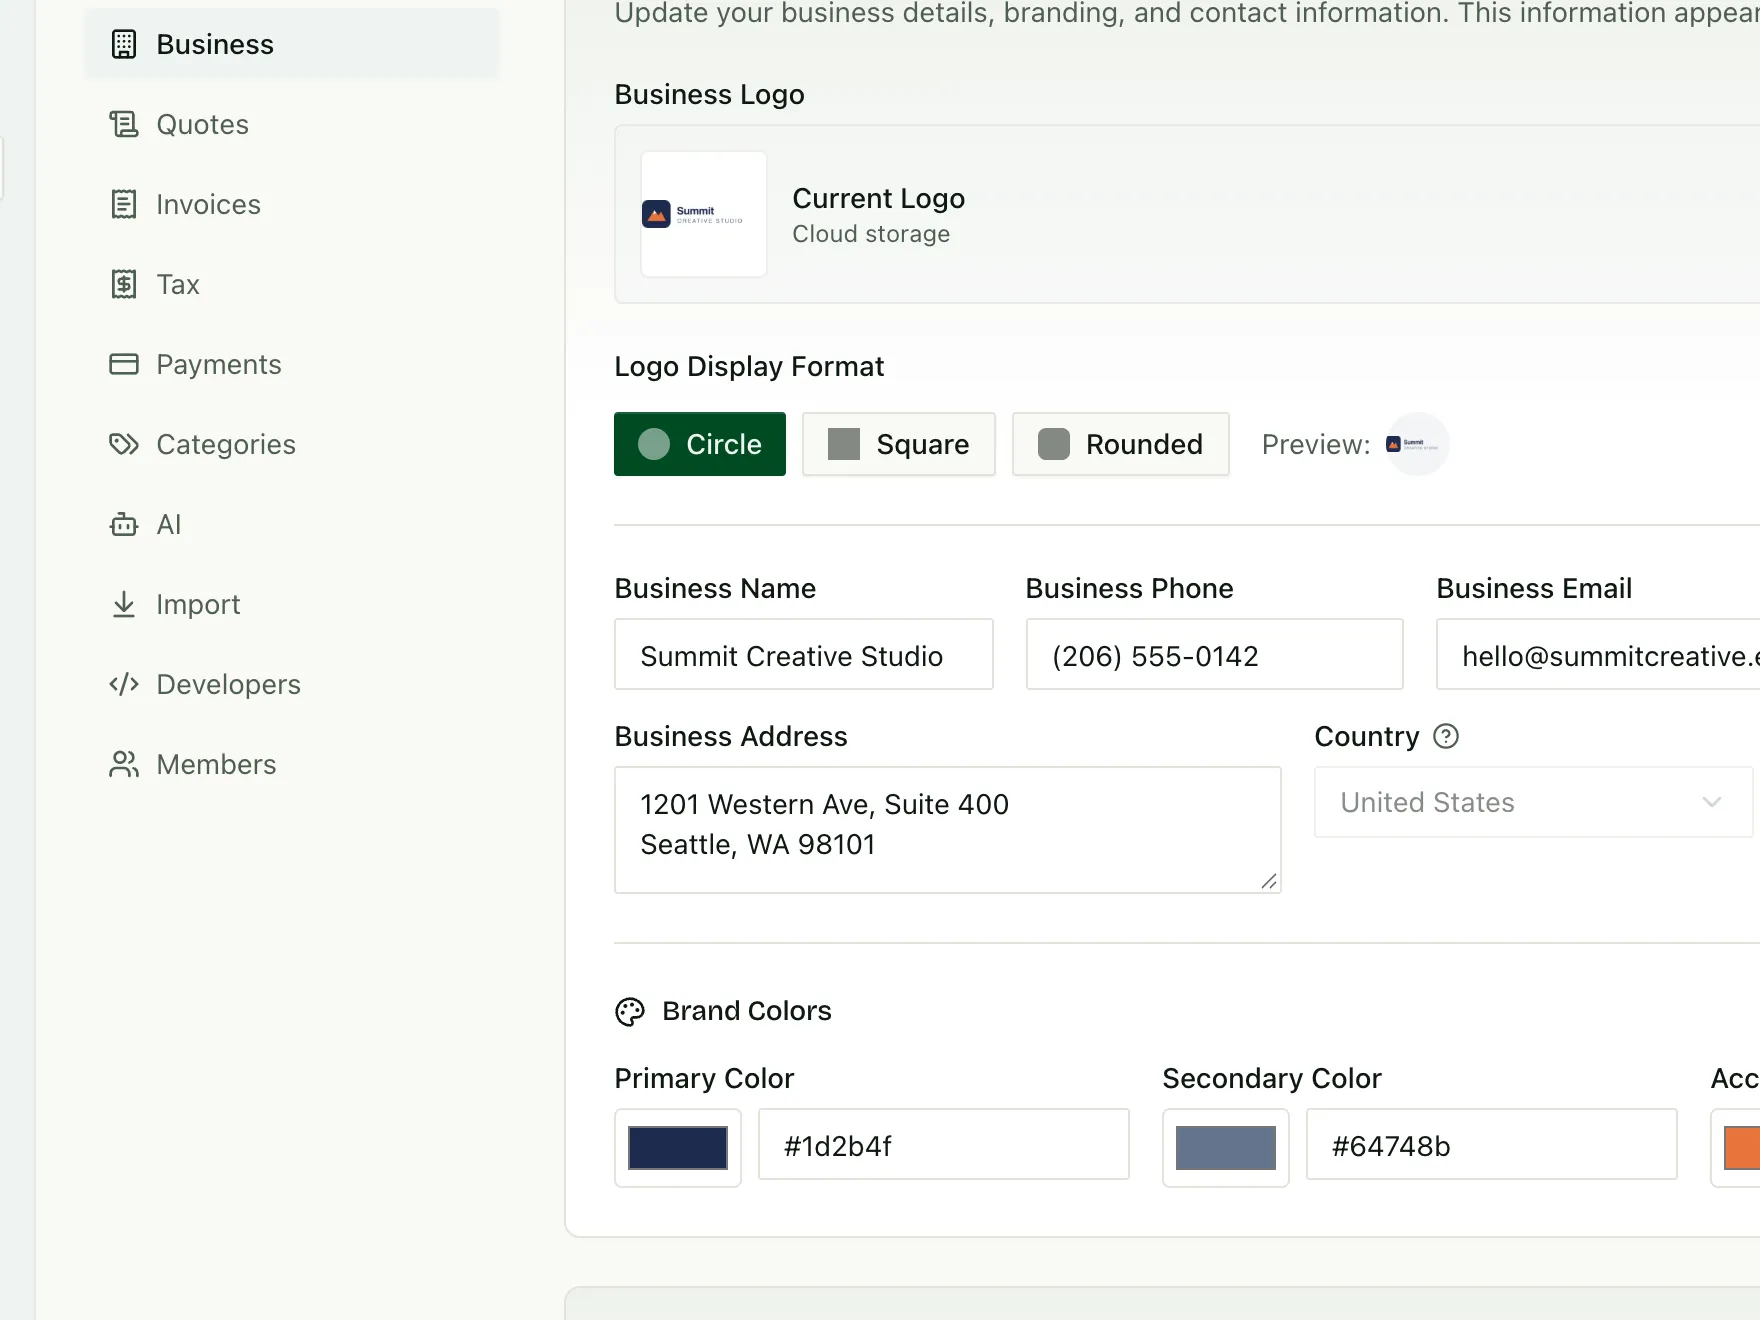Screen dimensions: 1760x1320
Task: Click the current logo thumbnail
Action: click(704, 214)
